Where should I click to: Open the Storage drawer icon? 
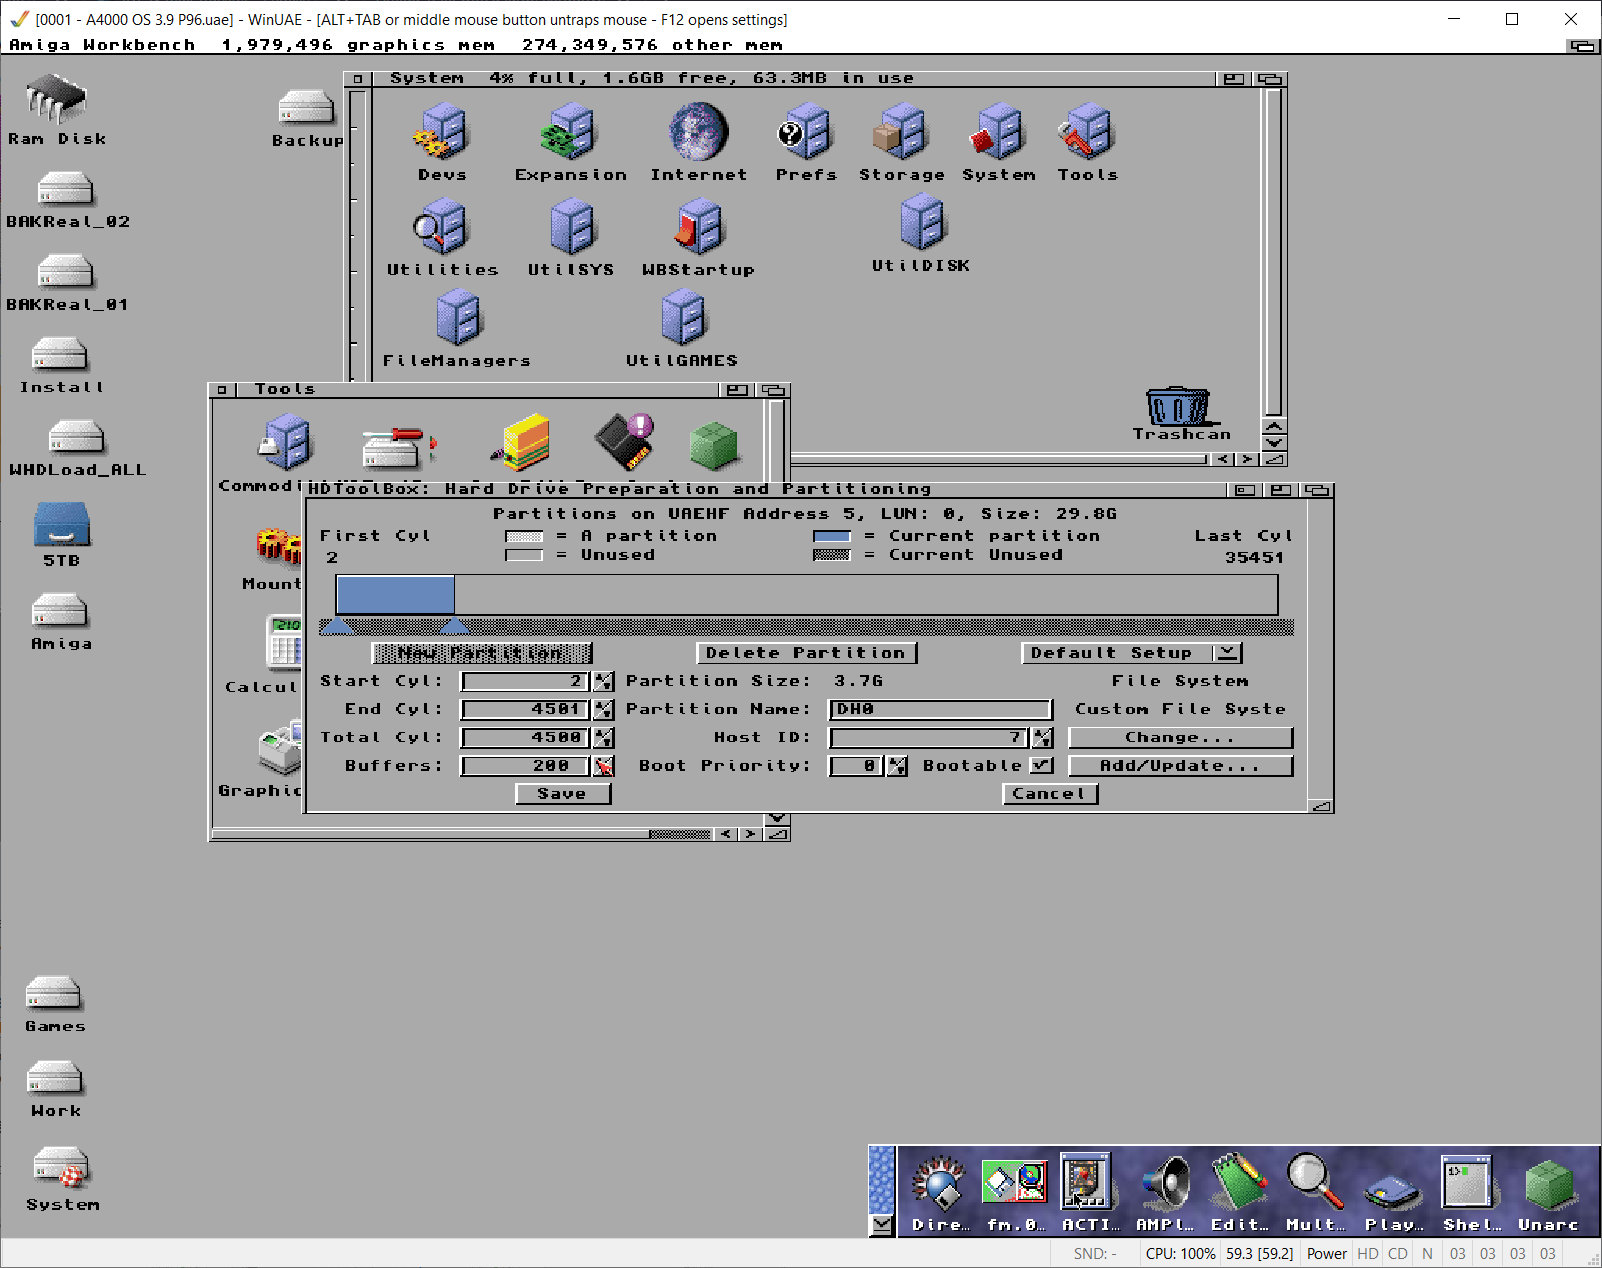pos(900,132)
